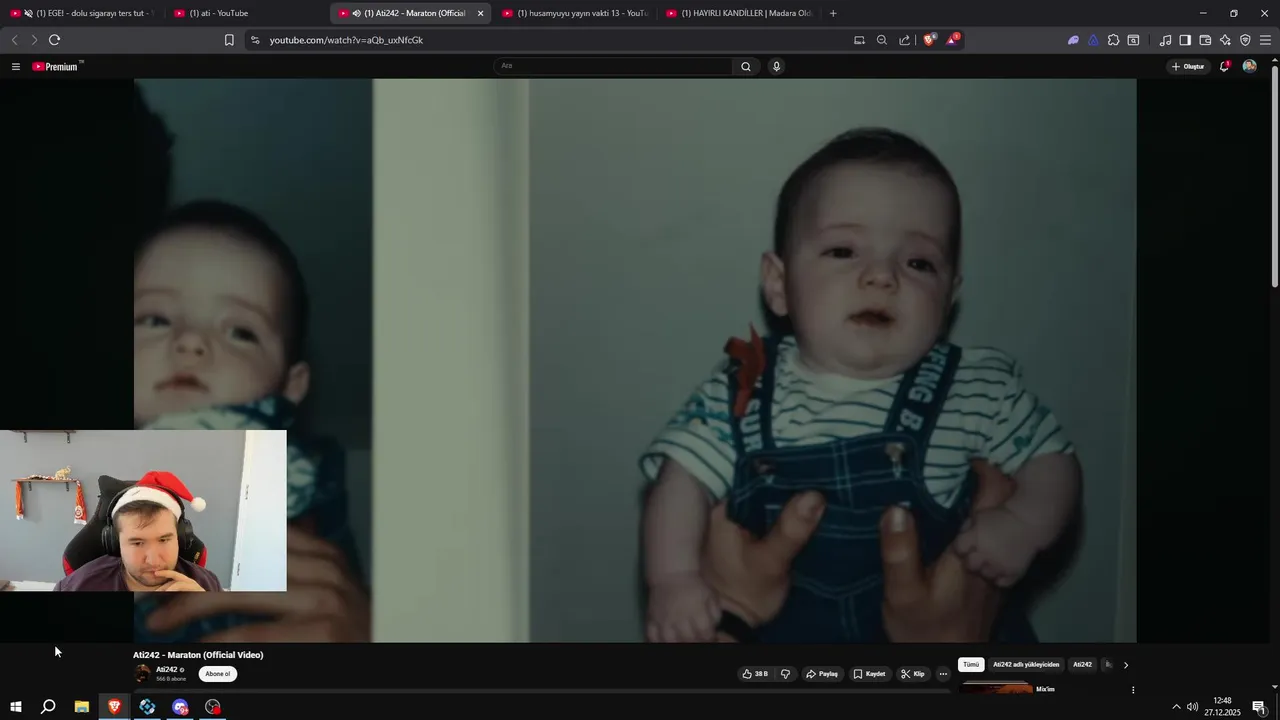The width and height of the screenshot is (1280, 720).
Task: Save video with Kaydet button
Action: coord(869,674)
